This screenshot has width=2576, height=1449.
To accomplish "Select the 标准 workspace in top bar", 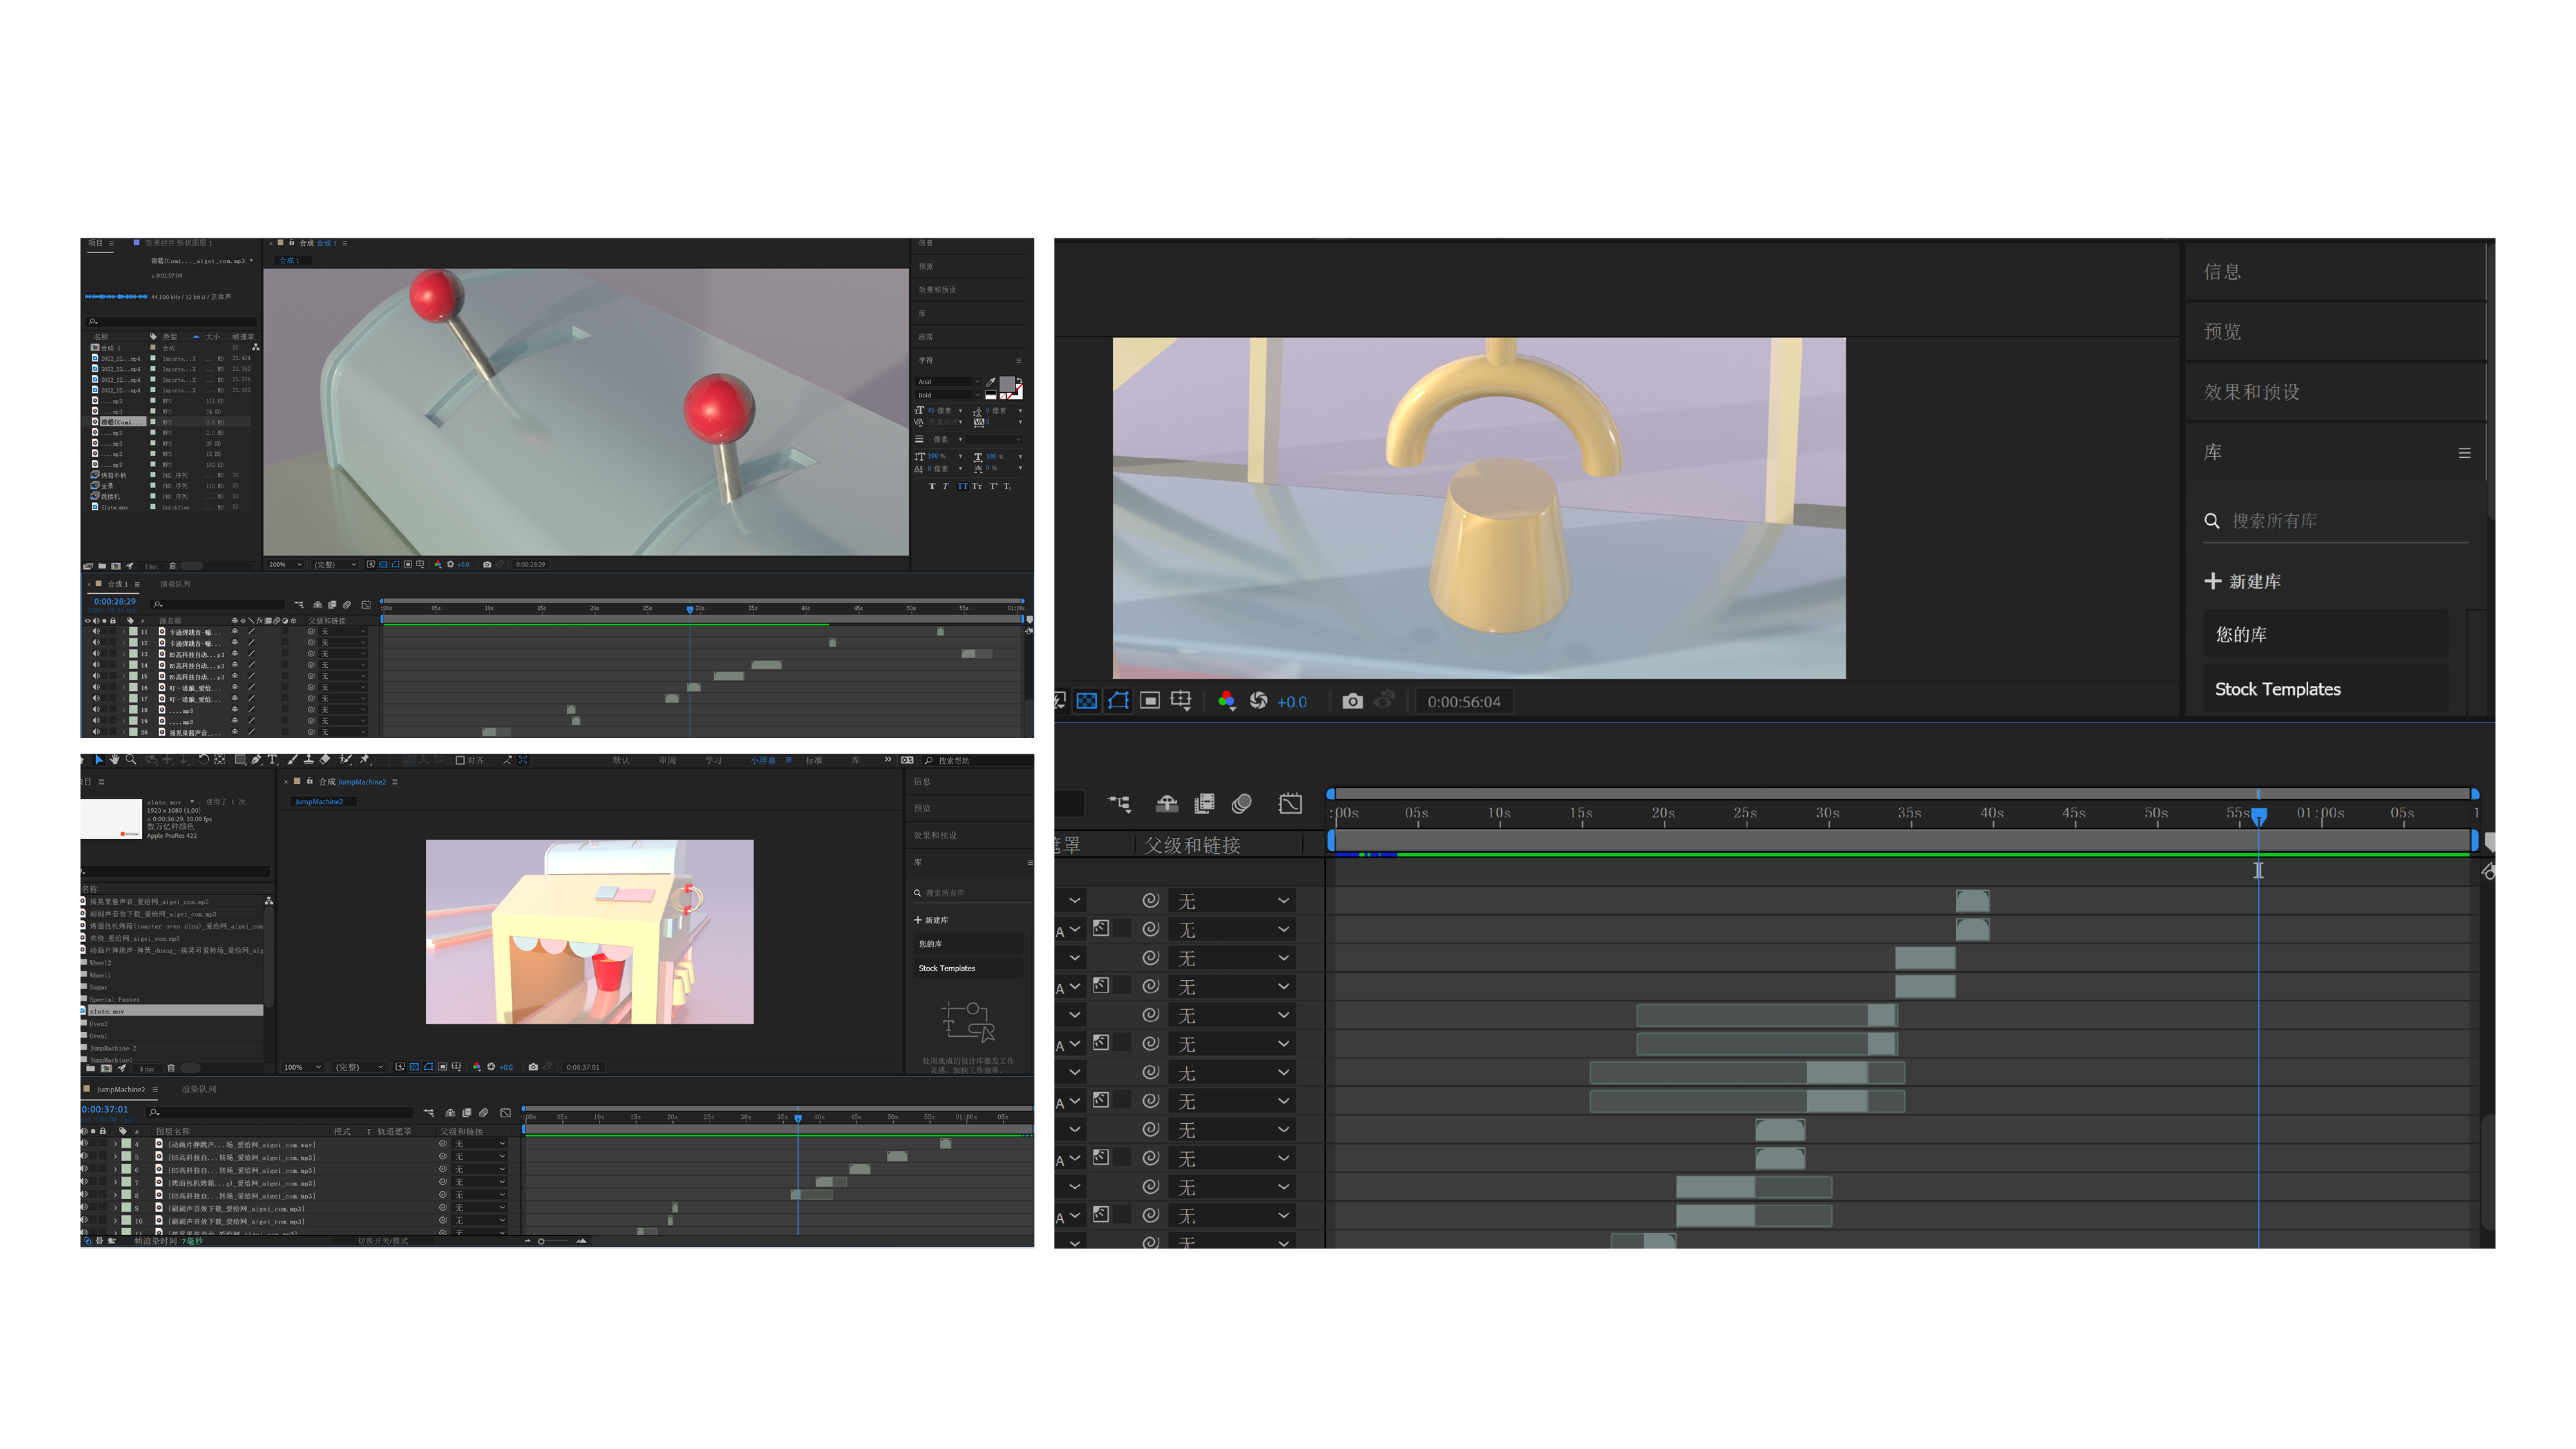I will tap(814, 760).
